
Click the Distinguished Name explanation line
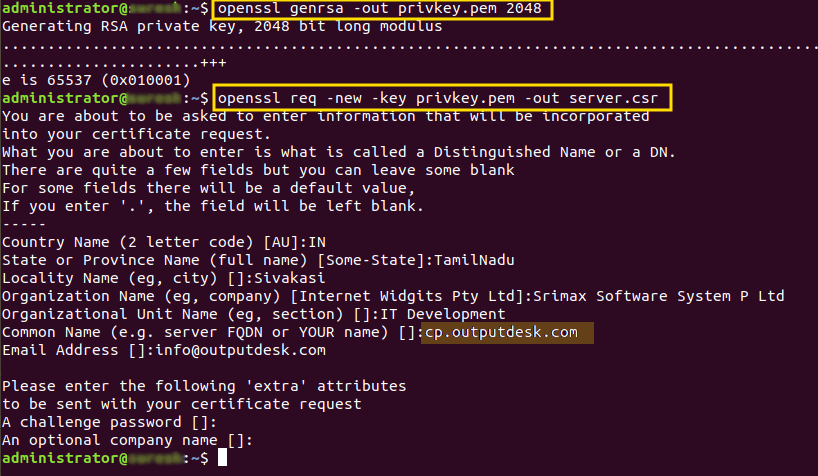pos(339,152)
